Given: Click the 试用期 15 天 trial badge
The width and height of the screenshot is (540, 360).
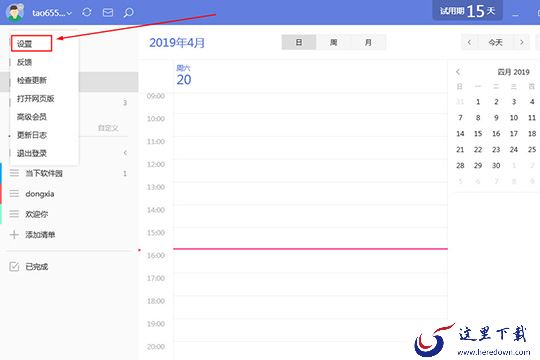Looking at the screenshot, I should (x=467, y=11).
